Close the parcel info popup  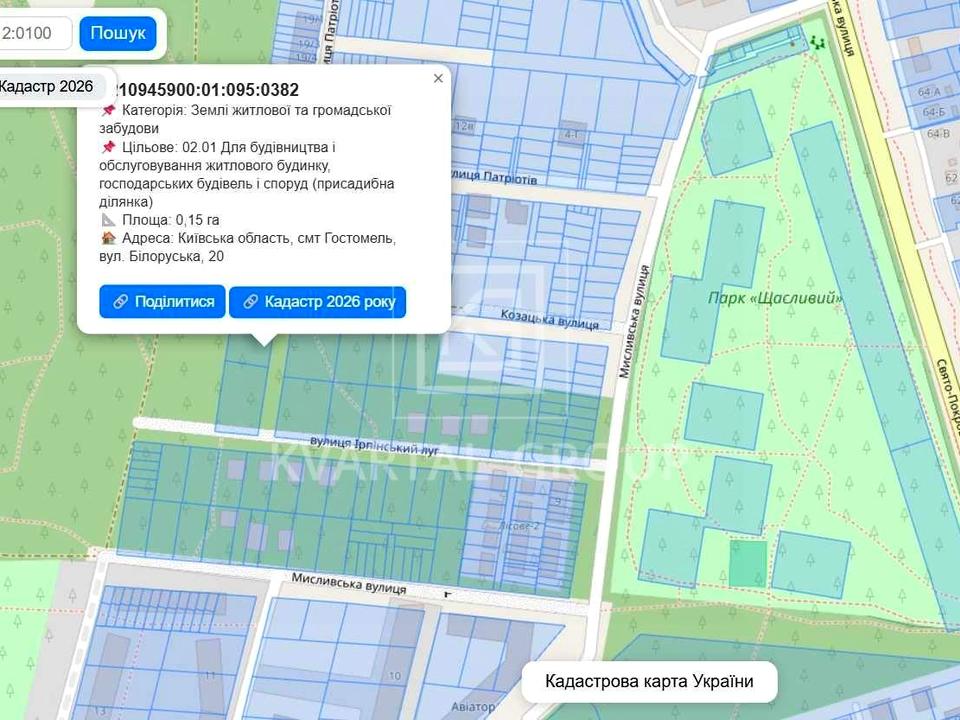(438, 78)
